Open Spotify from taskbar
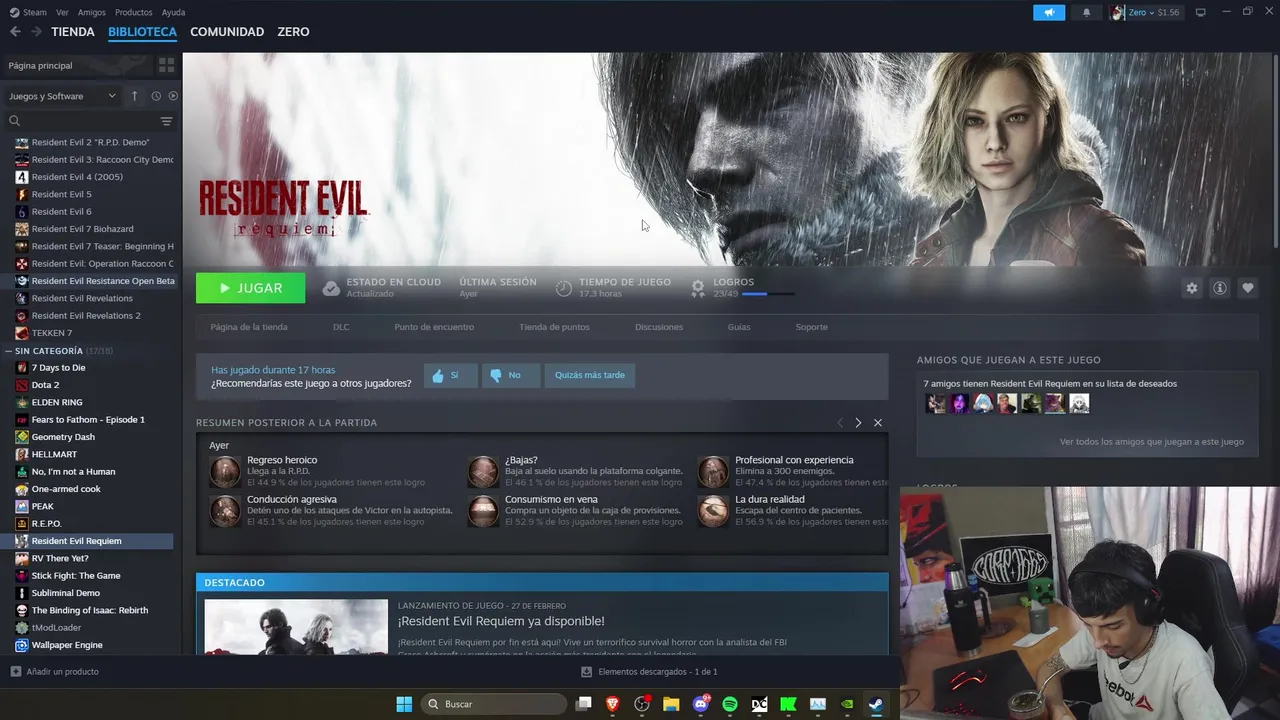This screenshot has width=1280, height=720. click(x=730, y=704)
